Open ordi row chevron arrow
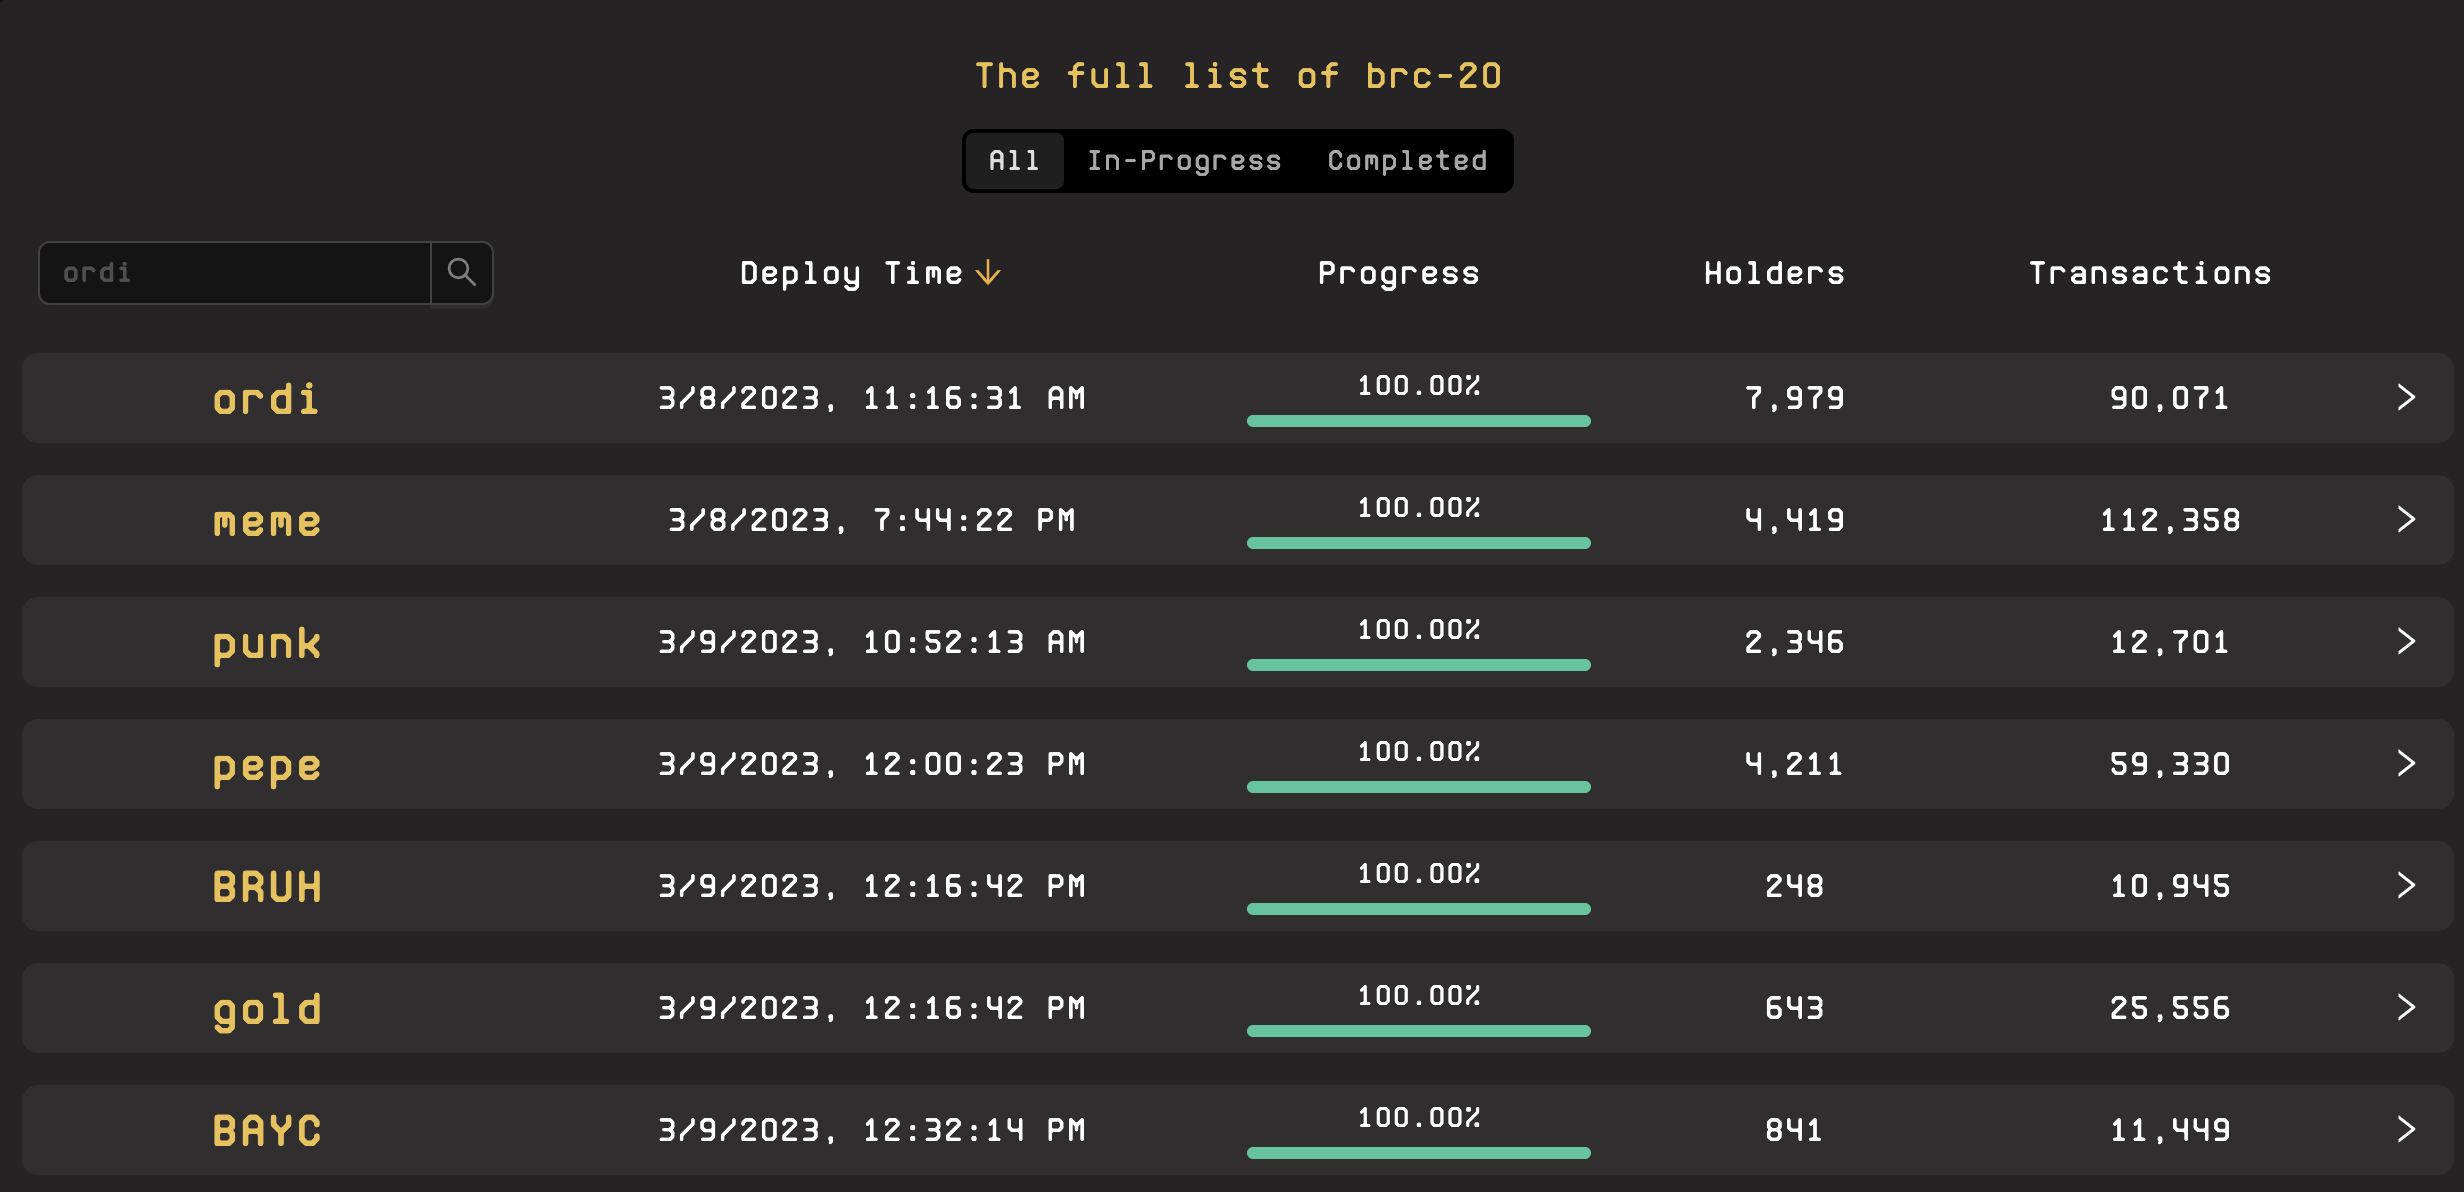 [2406, 398]
